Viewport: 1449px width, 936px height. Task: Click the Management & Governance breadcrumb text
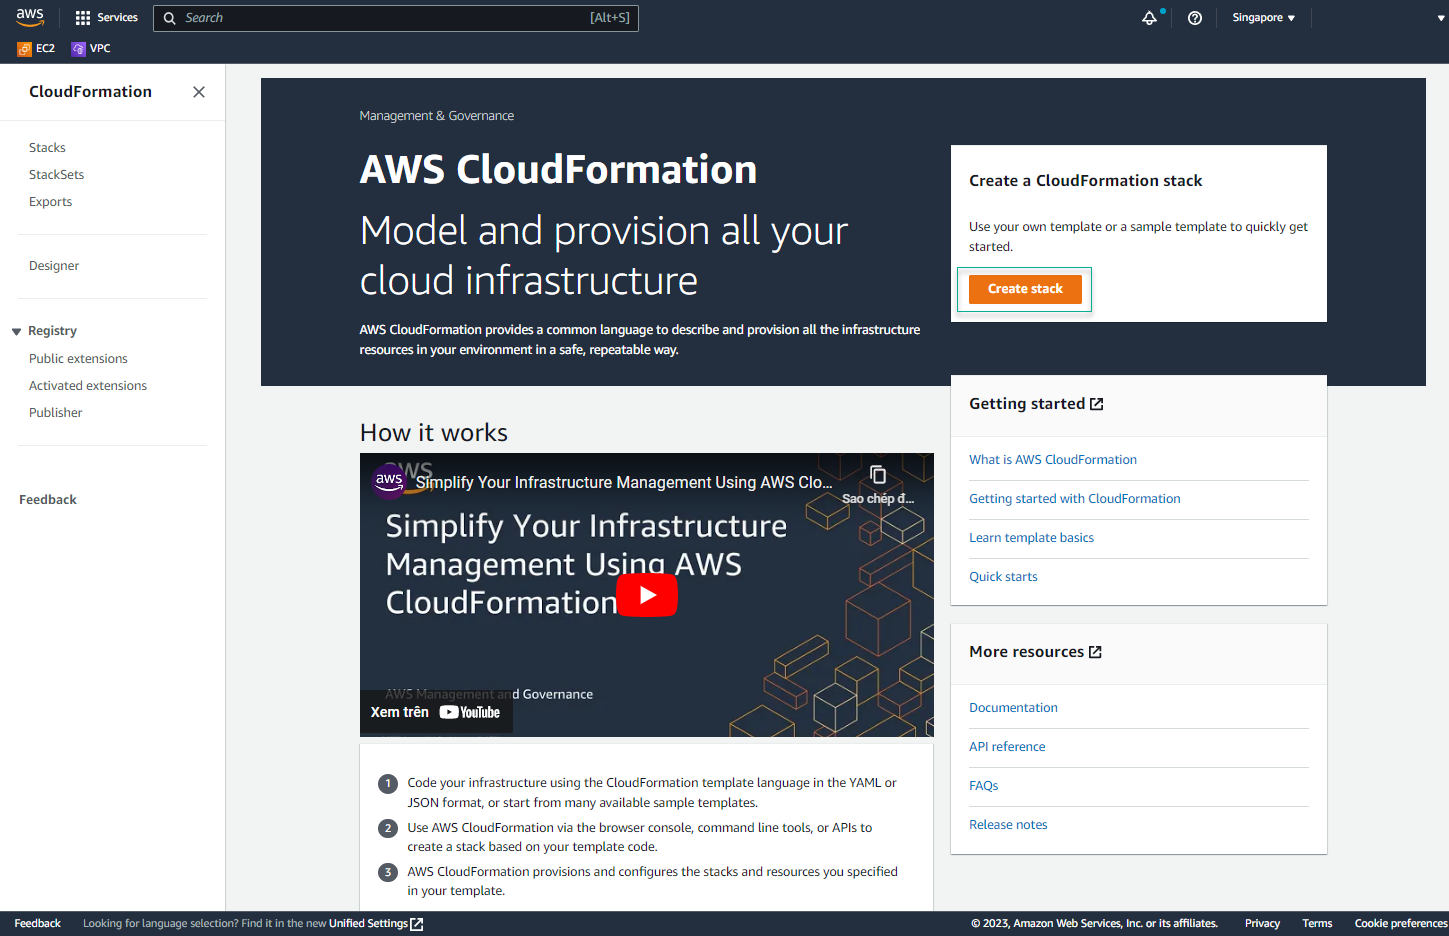(437, 116)
